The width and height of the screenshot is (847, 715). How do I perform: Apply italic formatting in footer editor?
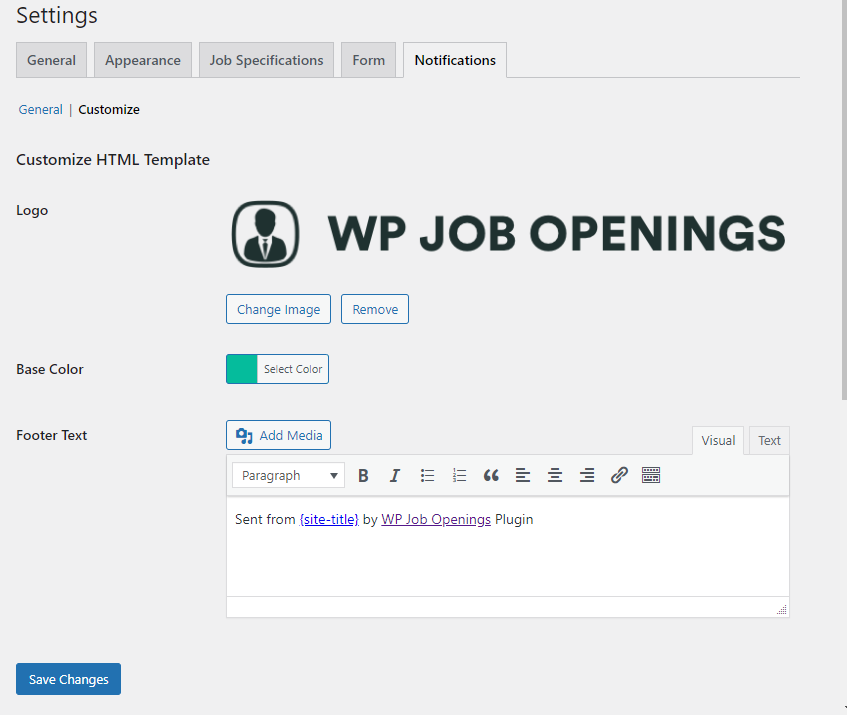point(395,475)
